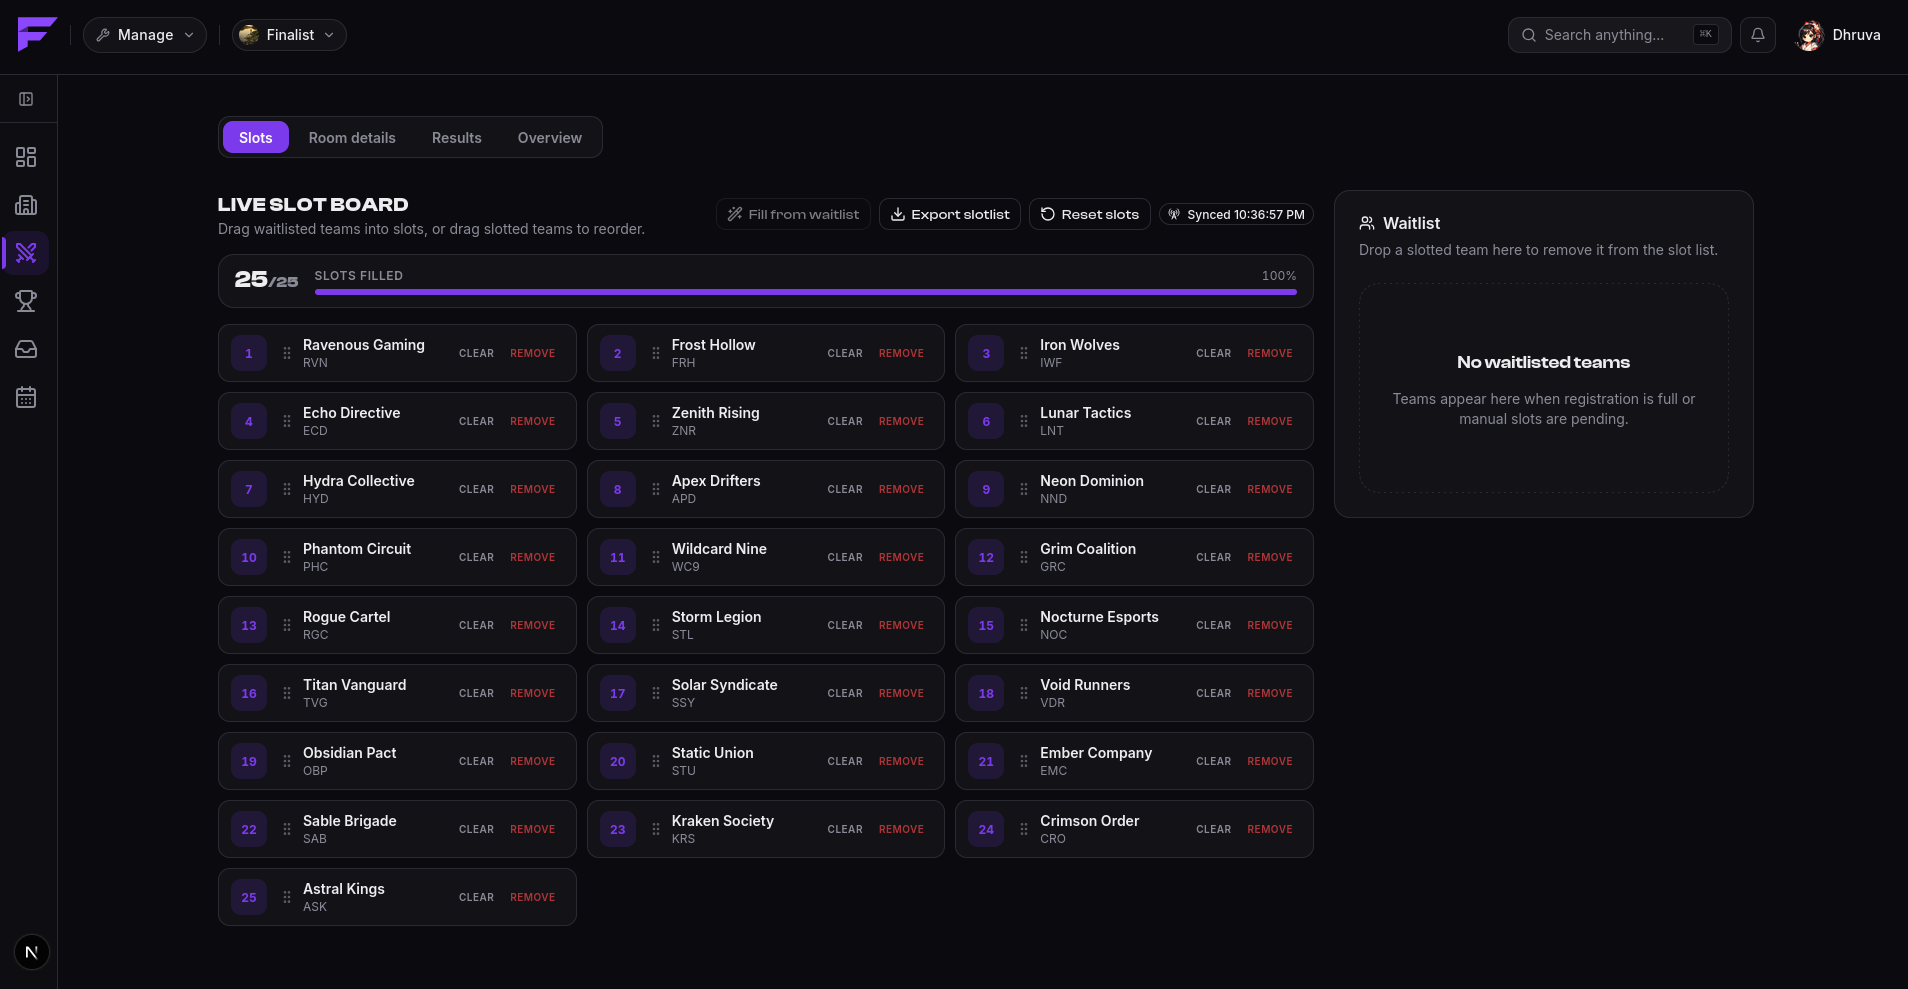Clear the Astral Kings slot
Image resolution: width=1908 pixels, height=989 pixels.
coord(476,897)
